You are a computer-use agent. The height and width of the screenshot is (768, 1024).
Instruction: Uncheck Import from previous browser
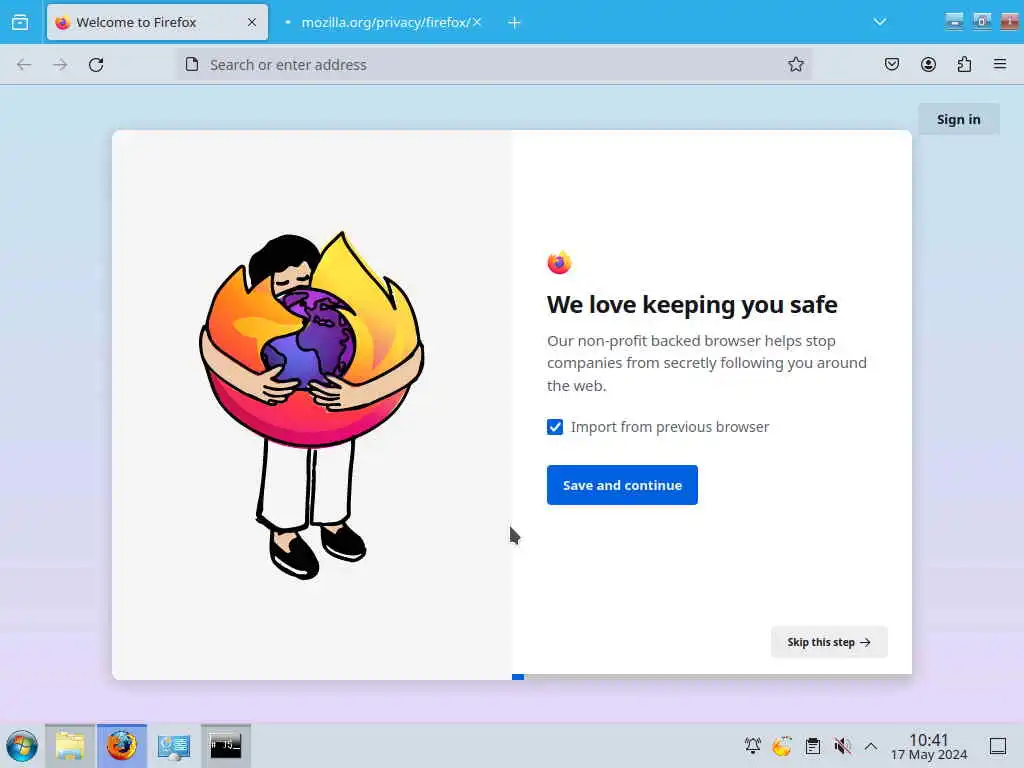pos(555,427)
